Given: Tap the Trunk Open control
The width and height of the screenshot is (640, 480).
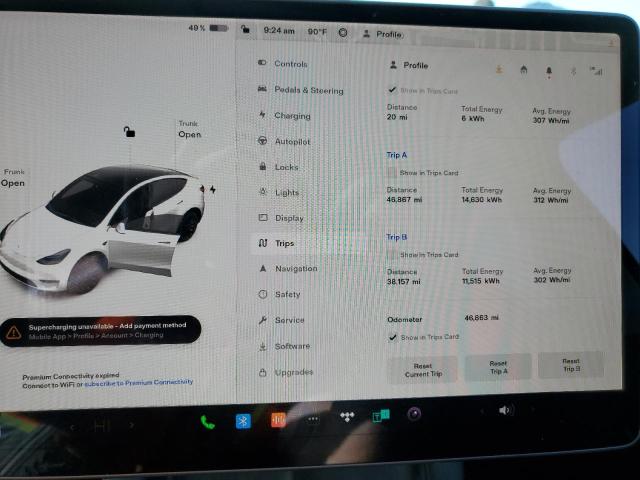Looking at the screenshot, I should (190, 129).
